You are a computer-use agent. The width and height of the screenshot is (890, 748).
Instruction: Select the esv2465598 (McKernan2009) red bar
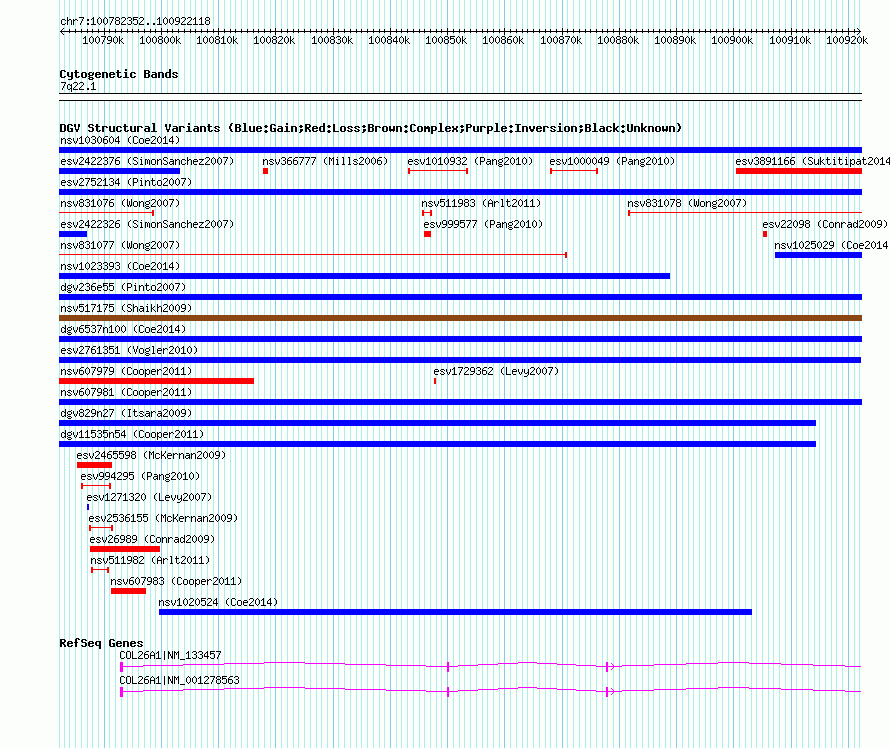(x=94, y=465)
